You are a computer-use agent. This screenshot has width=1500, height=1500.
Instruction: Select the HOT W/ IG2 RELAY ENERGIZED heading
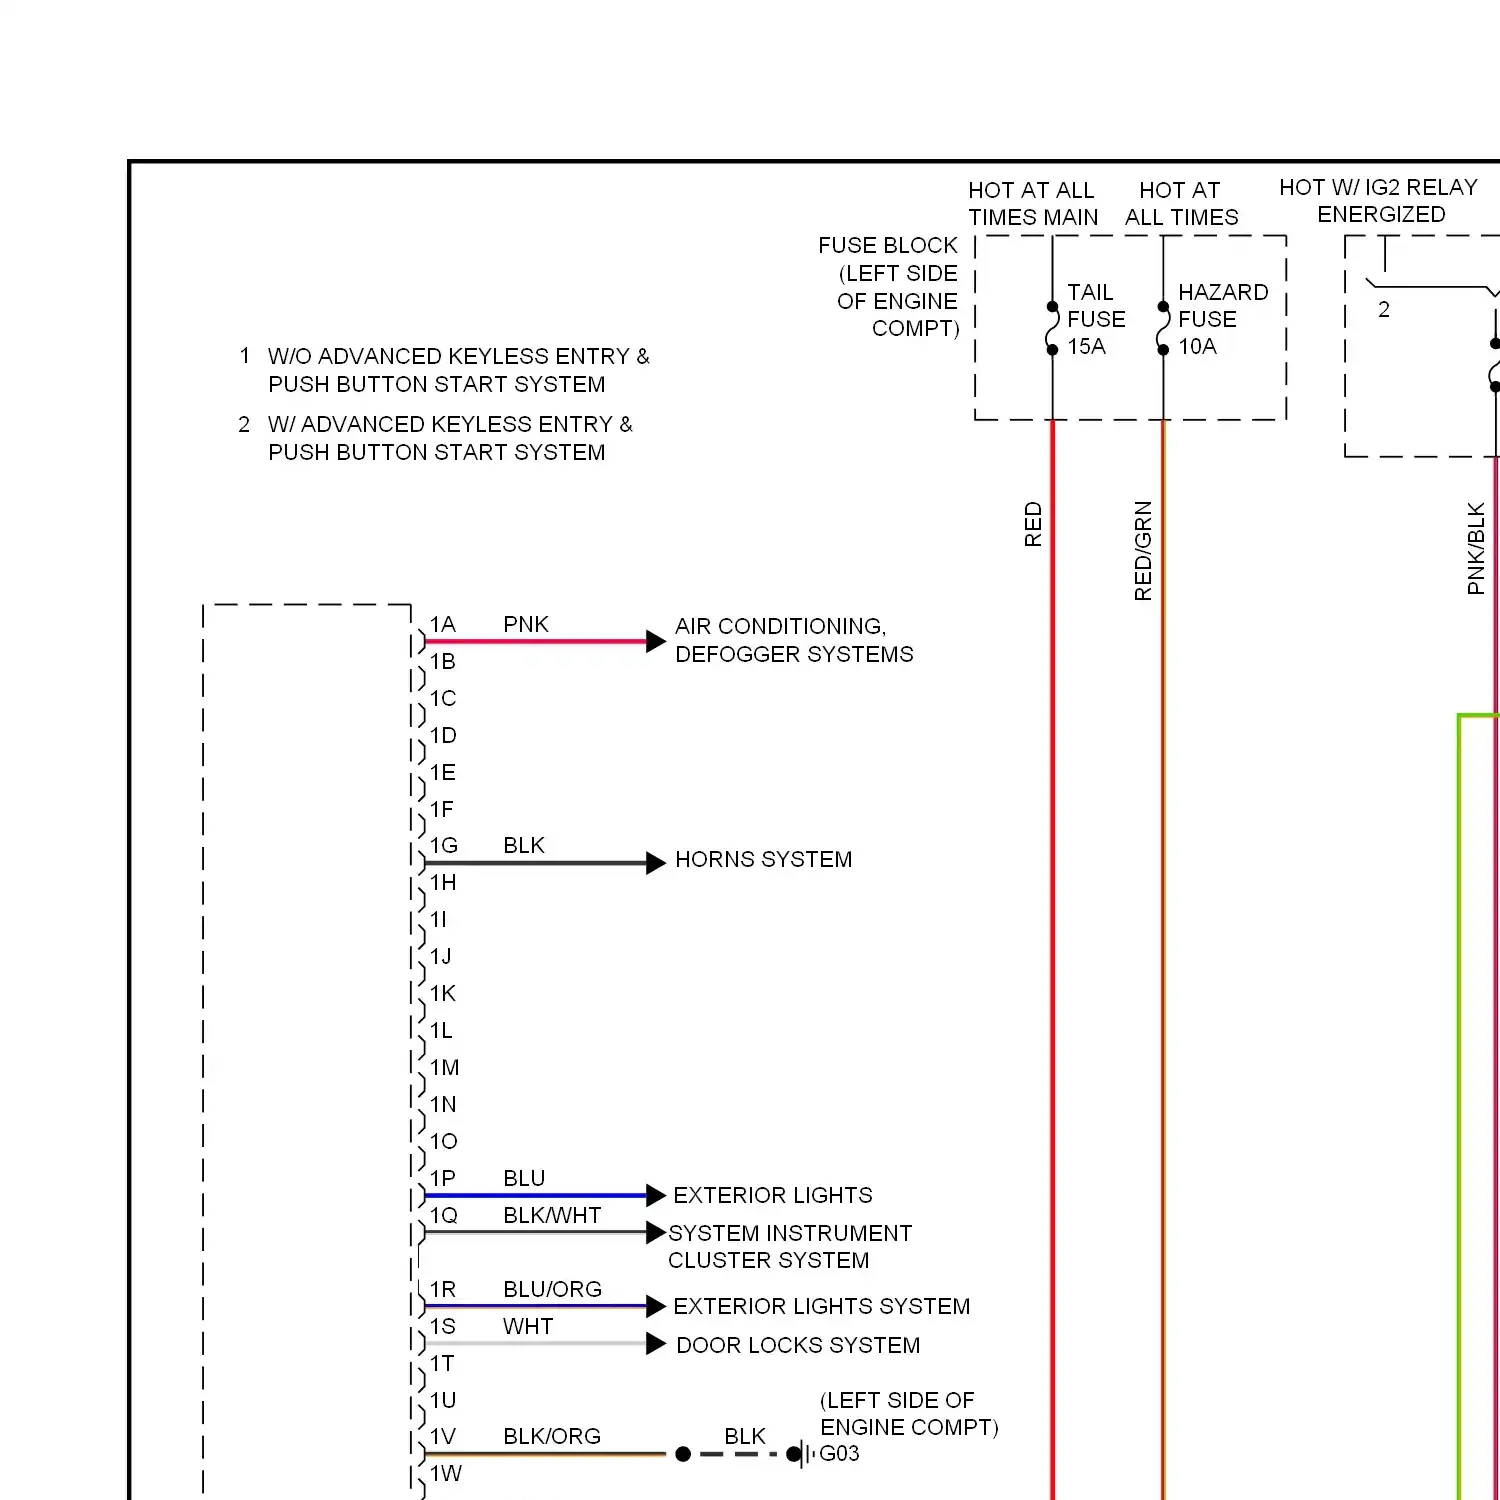click(1379, 201)
